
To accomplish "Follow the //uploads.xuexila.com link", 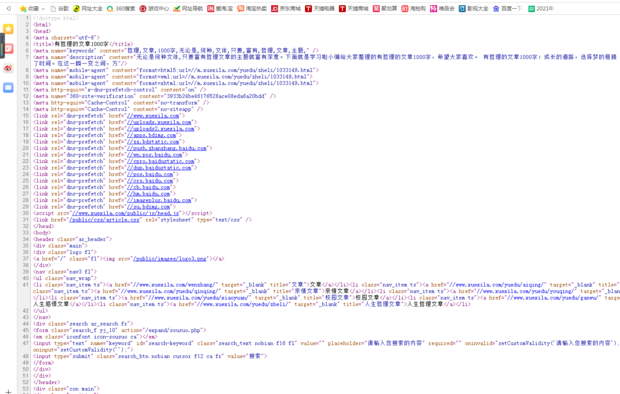I will click(159, 122).
